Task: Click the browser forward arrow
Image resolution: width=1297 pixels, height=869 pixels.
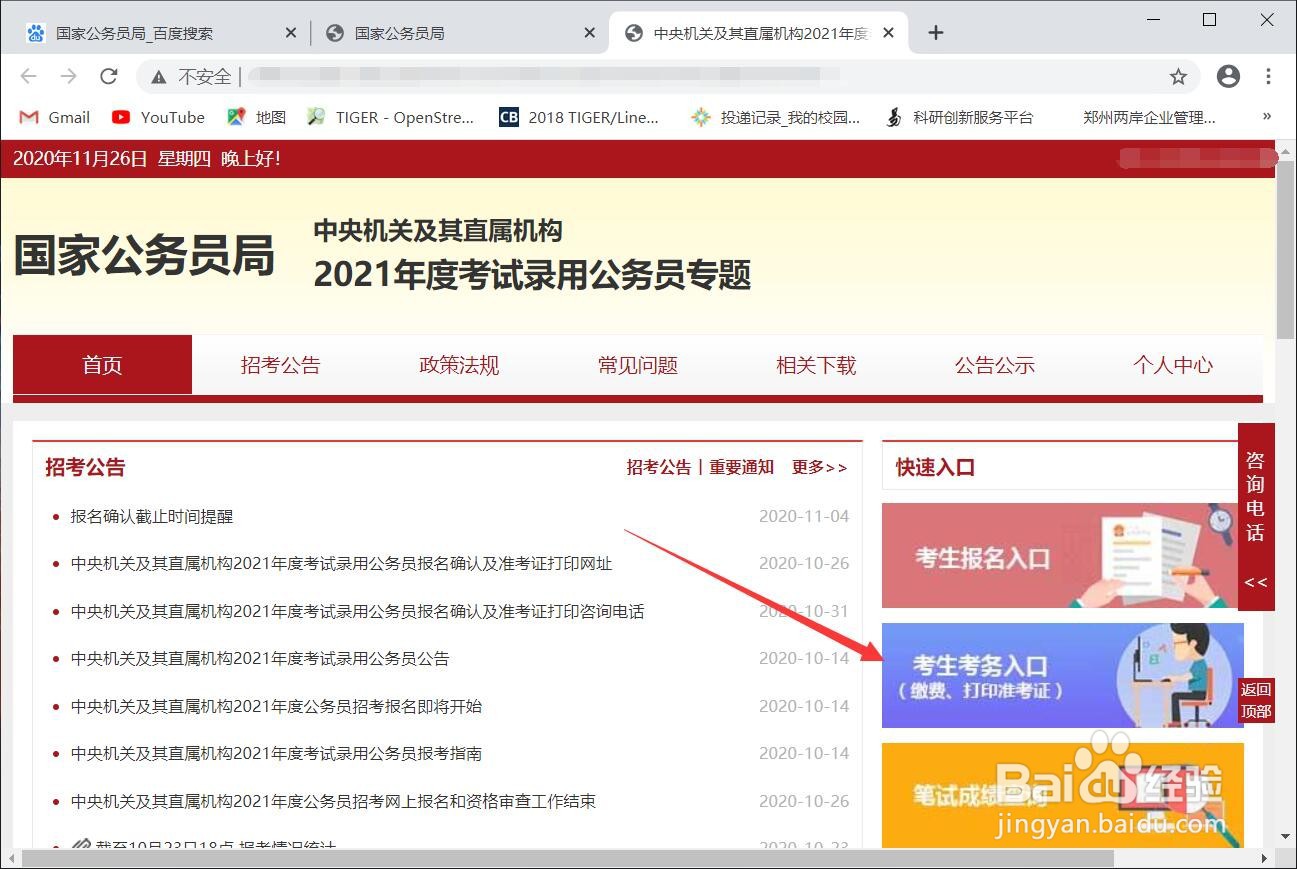Action: point(68,76)
